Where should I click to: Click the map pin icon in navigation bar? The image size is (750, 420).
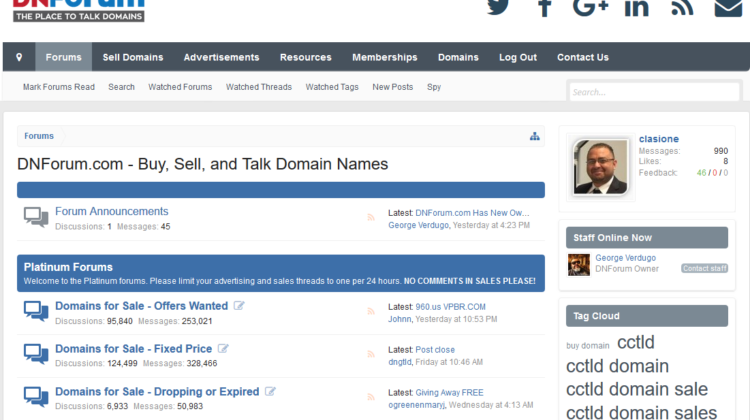coord(19,57)
